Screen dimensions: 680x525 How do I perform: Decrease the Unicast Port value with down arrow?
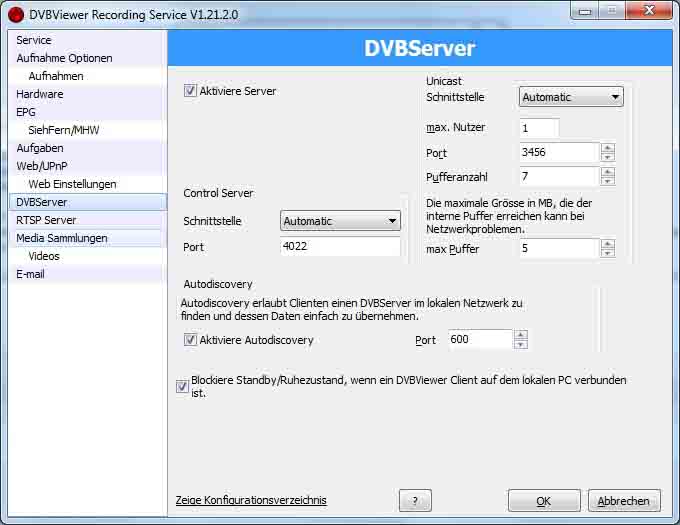[608, 157]
